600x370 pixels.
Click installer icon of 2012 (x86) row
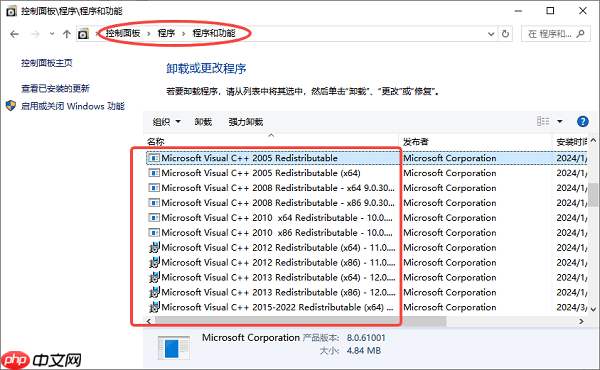coord(154,262)
